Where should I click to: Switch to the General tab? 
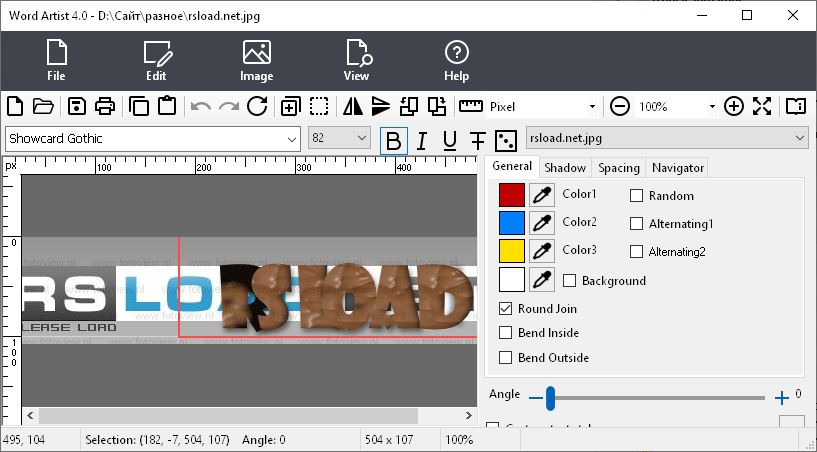(x=512, y=166)
